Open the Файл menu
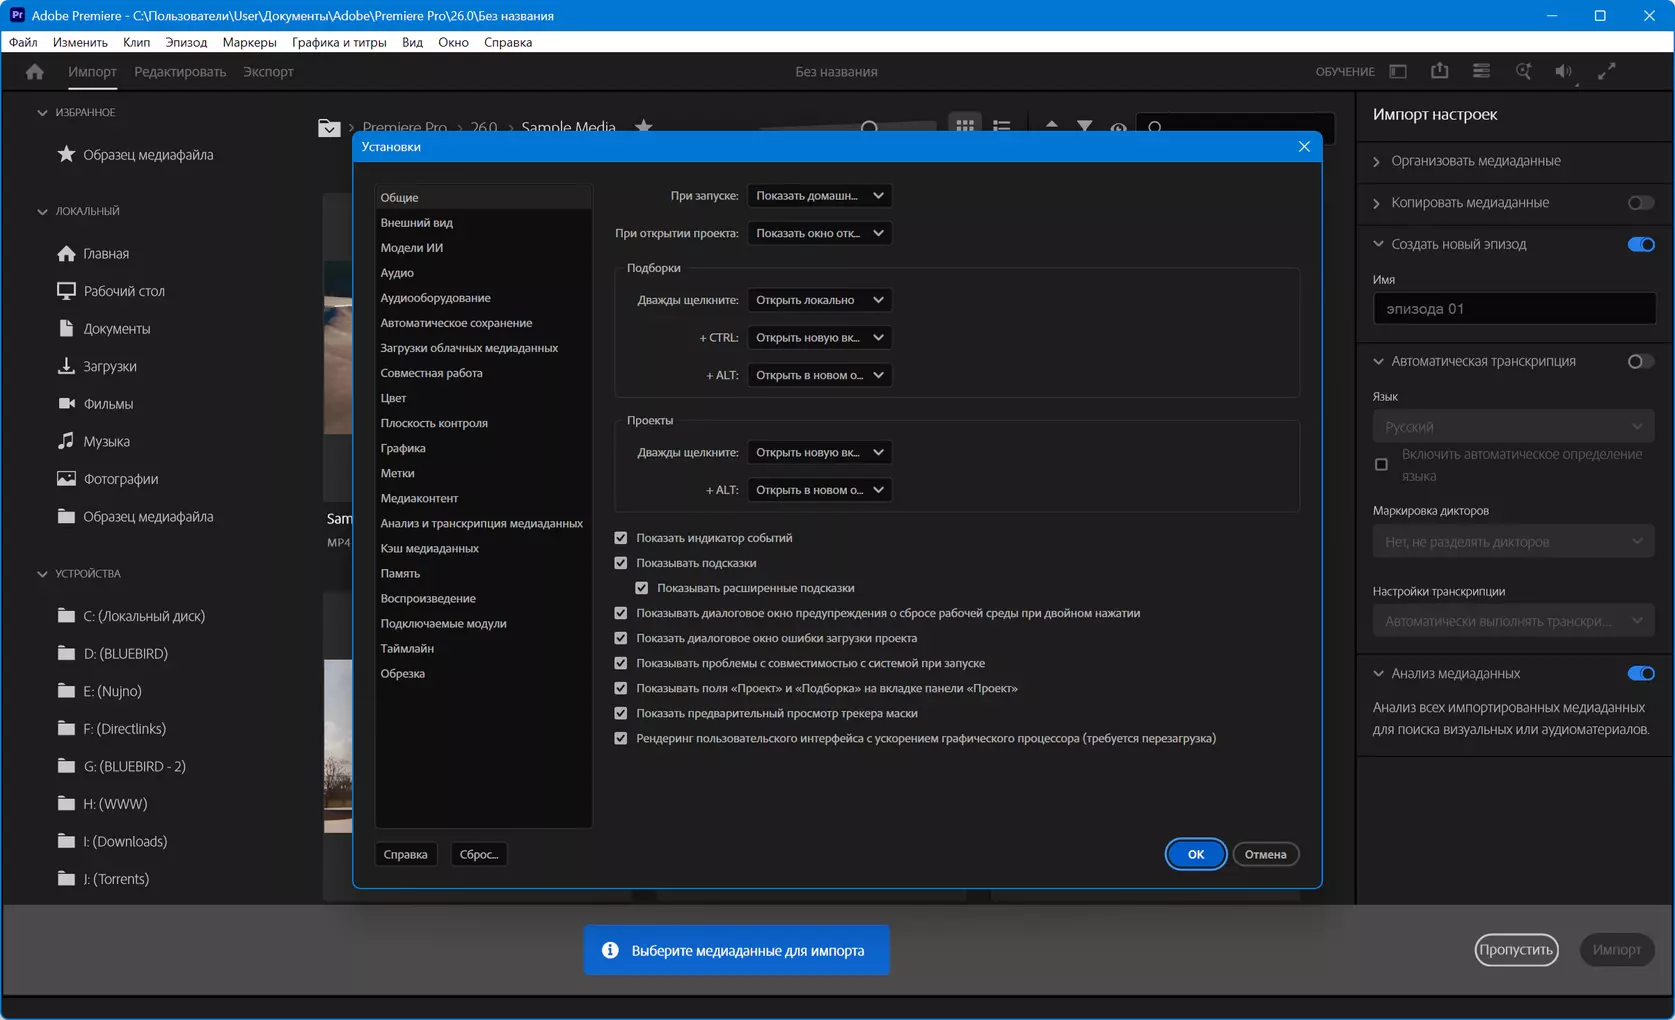The width and height of the screenshot is (1675, 1020). (x=23, y=42)
